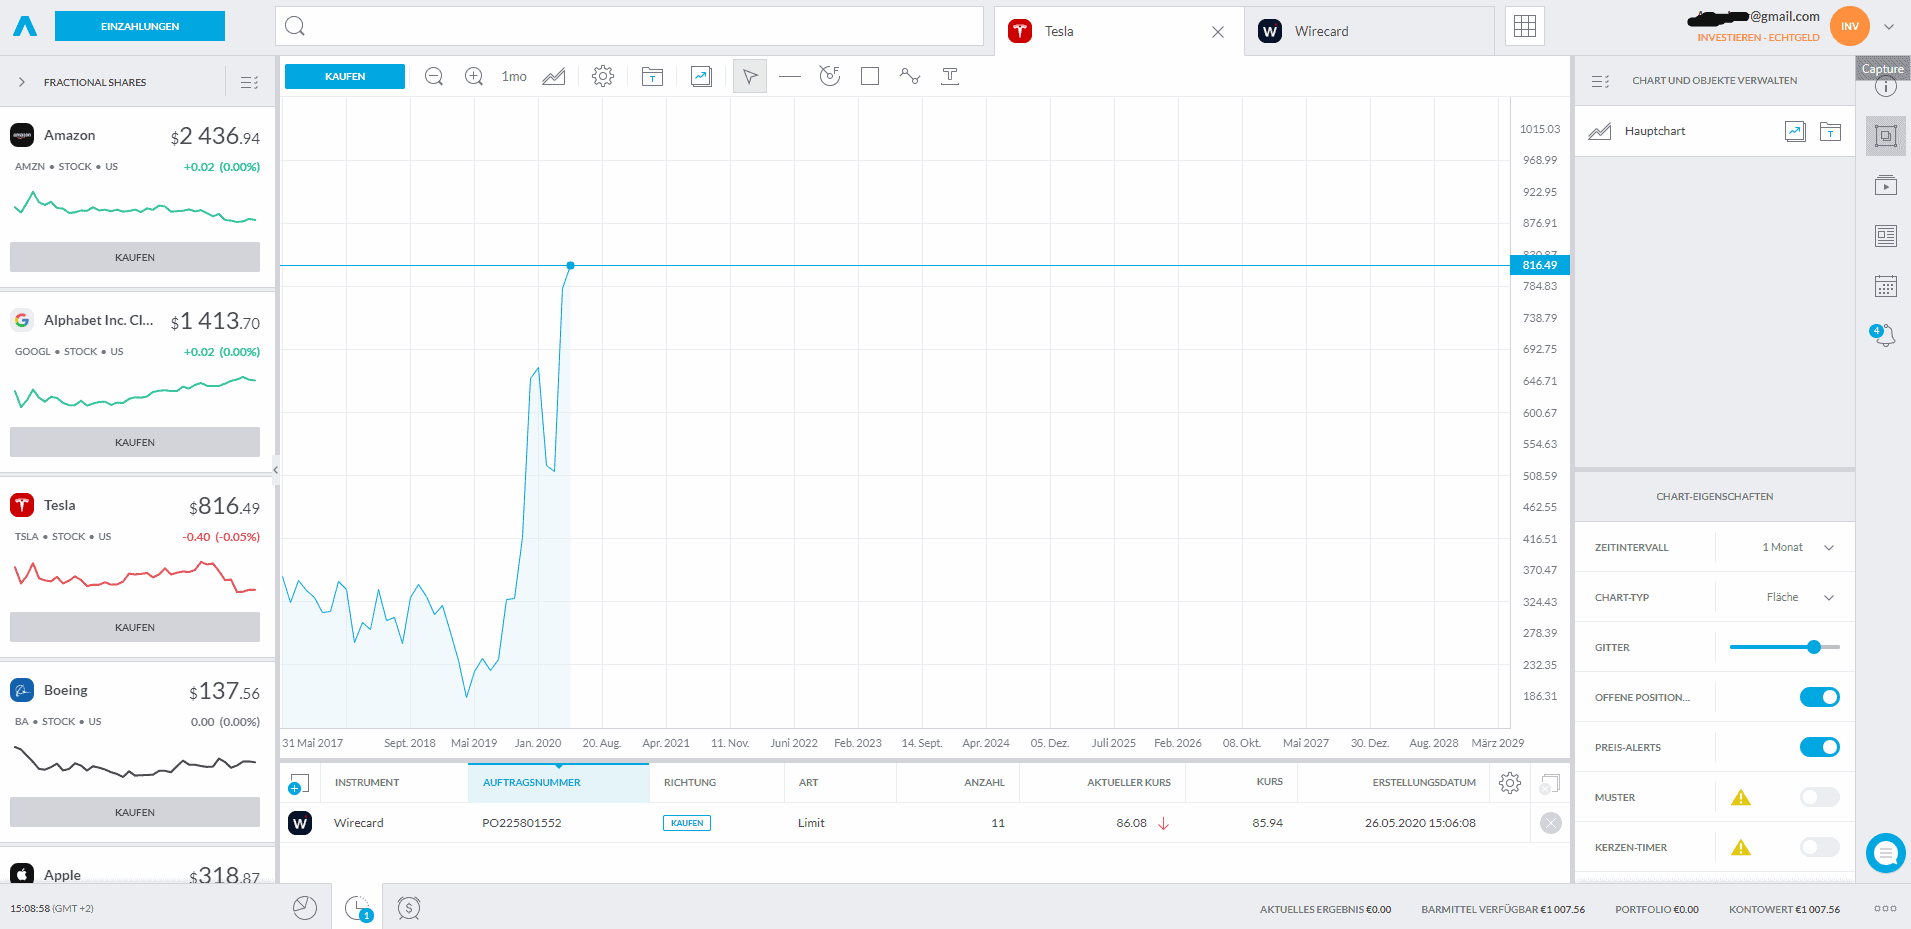
Task: Collapse the left watchlist panel handle
Action: tap(275, 469)
